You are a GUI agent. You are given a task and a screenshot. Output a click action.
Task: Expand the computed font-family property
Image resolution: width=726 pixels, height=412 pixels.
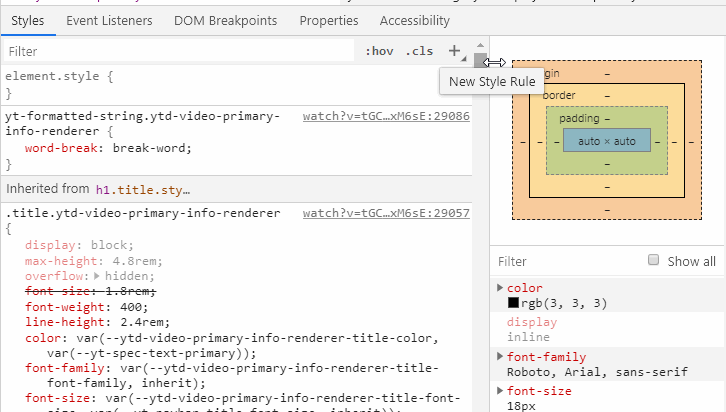coord(500,356)
